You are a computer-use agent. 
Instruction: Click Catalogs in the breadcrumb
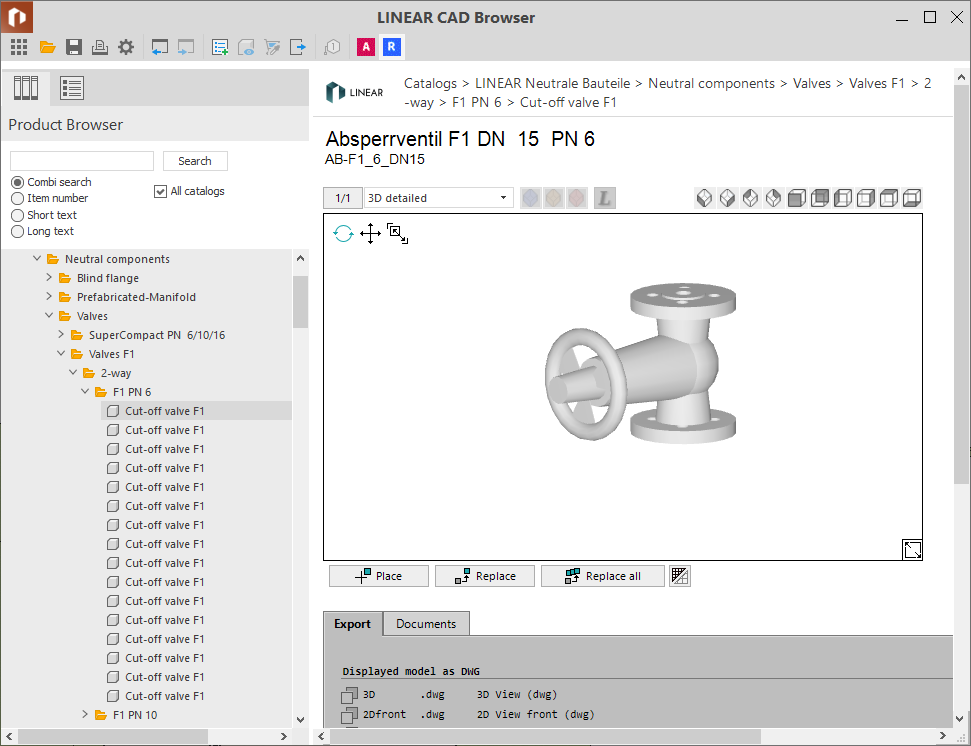click(x=430, y=84)
